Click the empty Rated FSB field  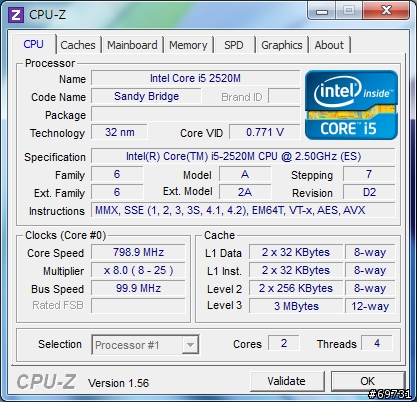coord(138,306)
